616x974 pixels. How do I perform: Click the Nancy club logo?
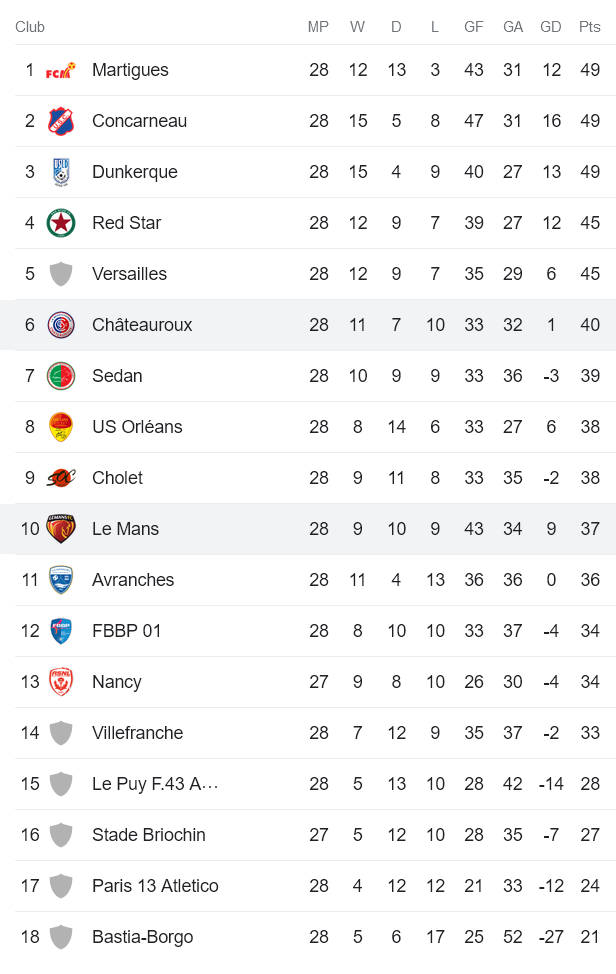(61, 682)
